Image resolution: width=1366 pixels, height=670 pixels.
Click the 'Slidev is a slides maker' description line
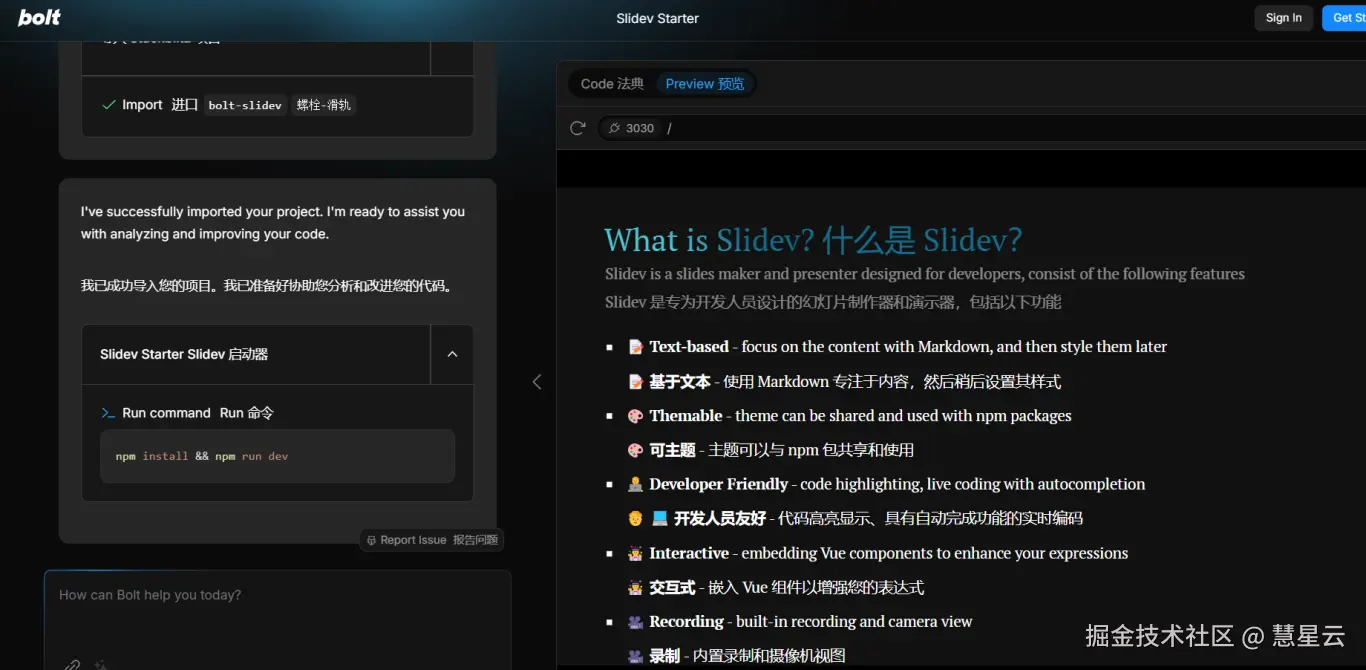coord(925,274)
